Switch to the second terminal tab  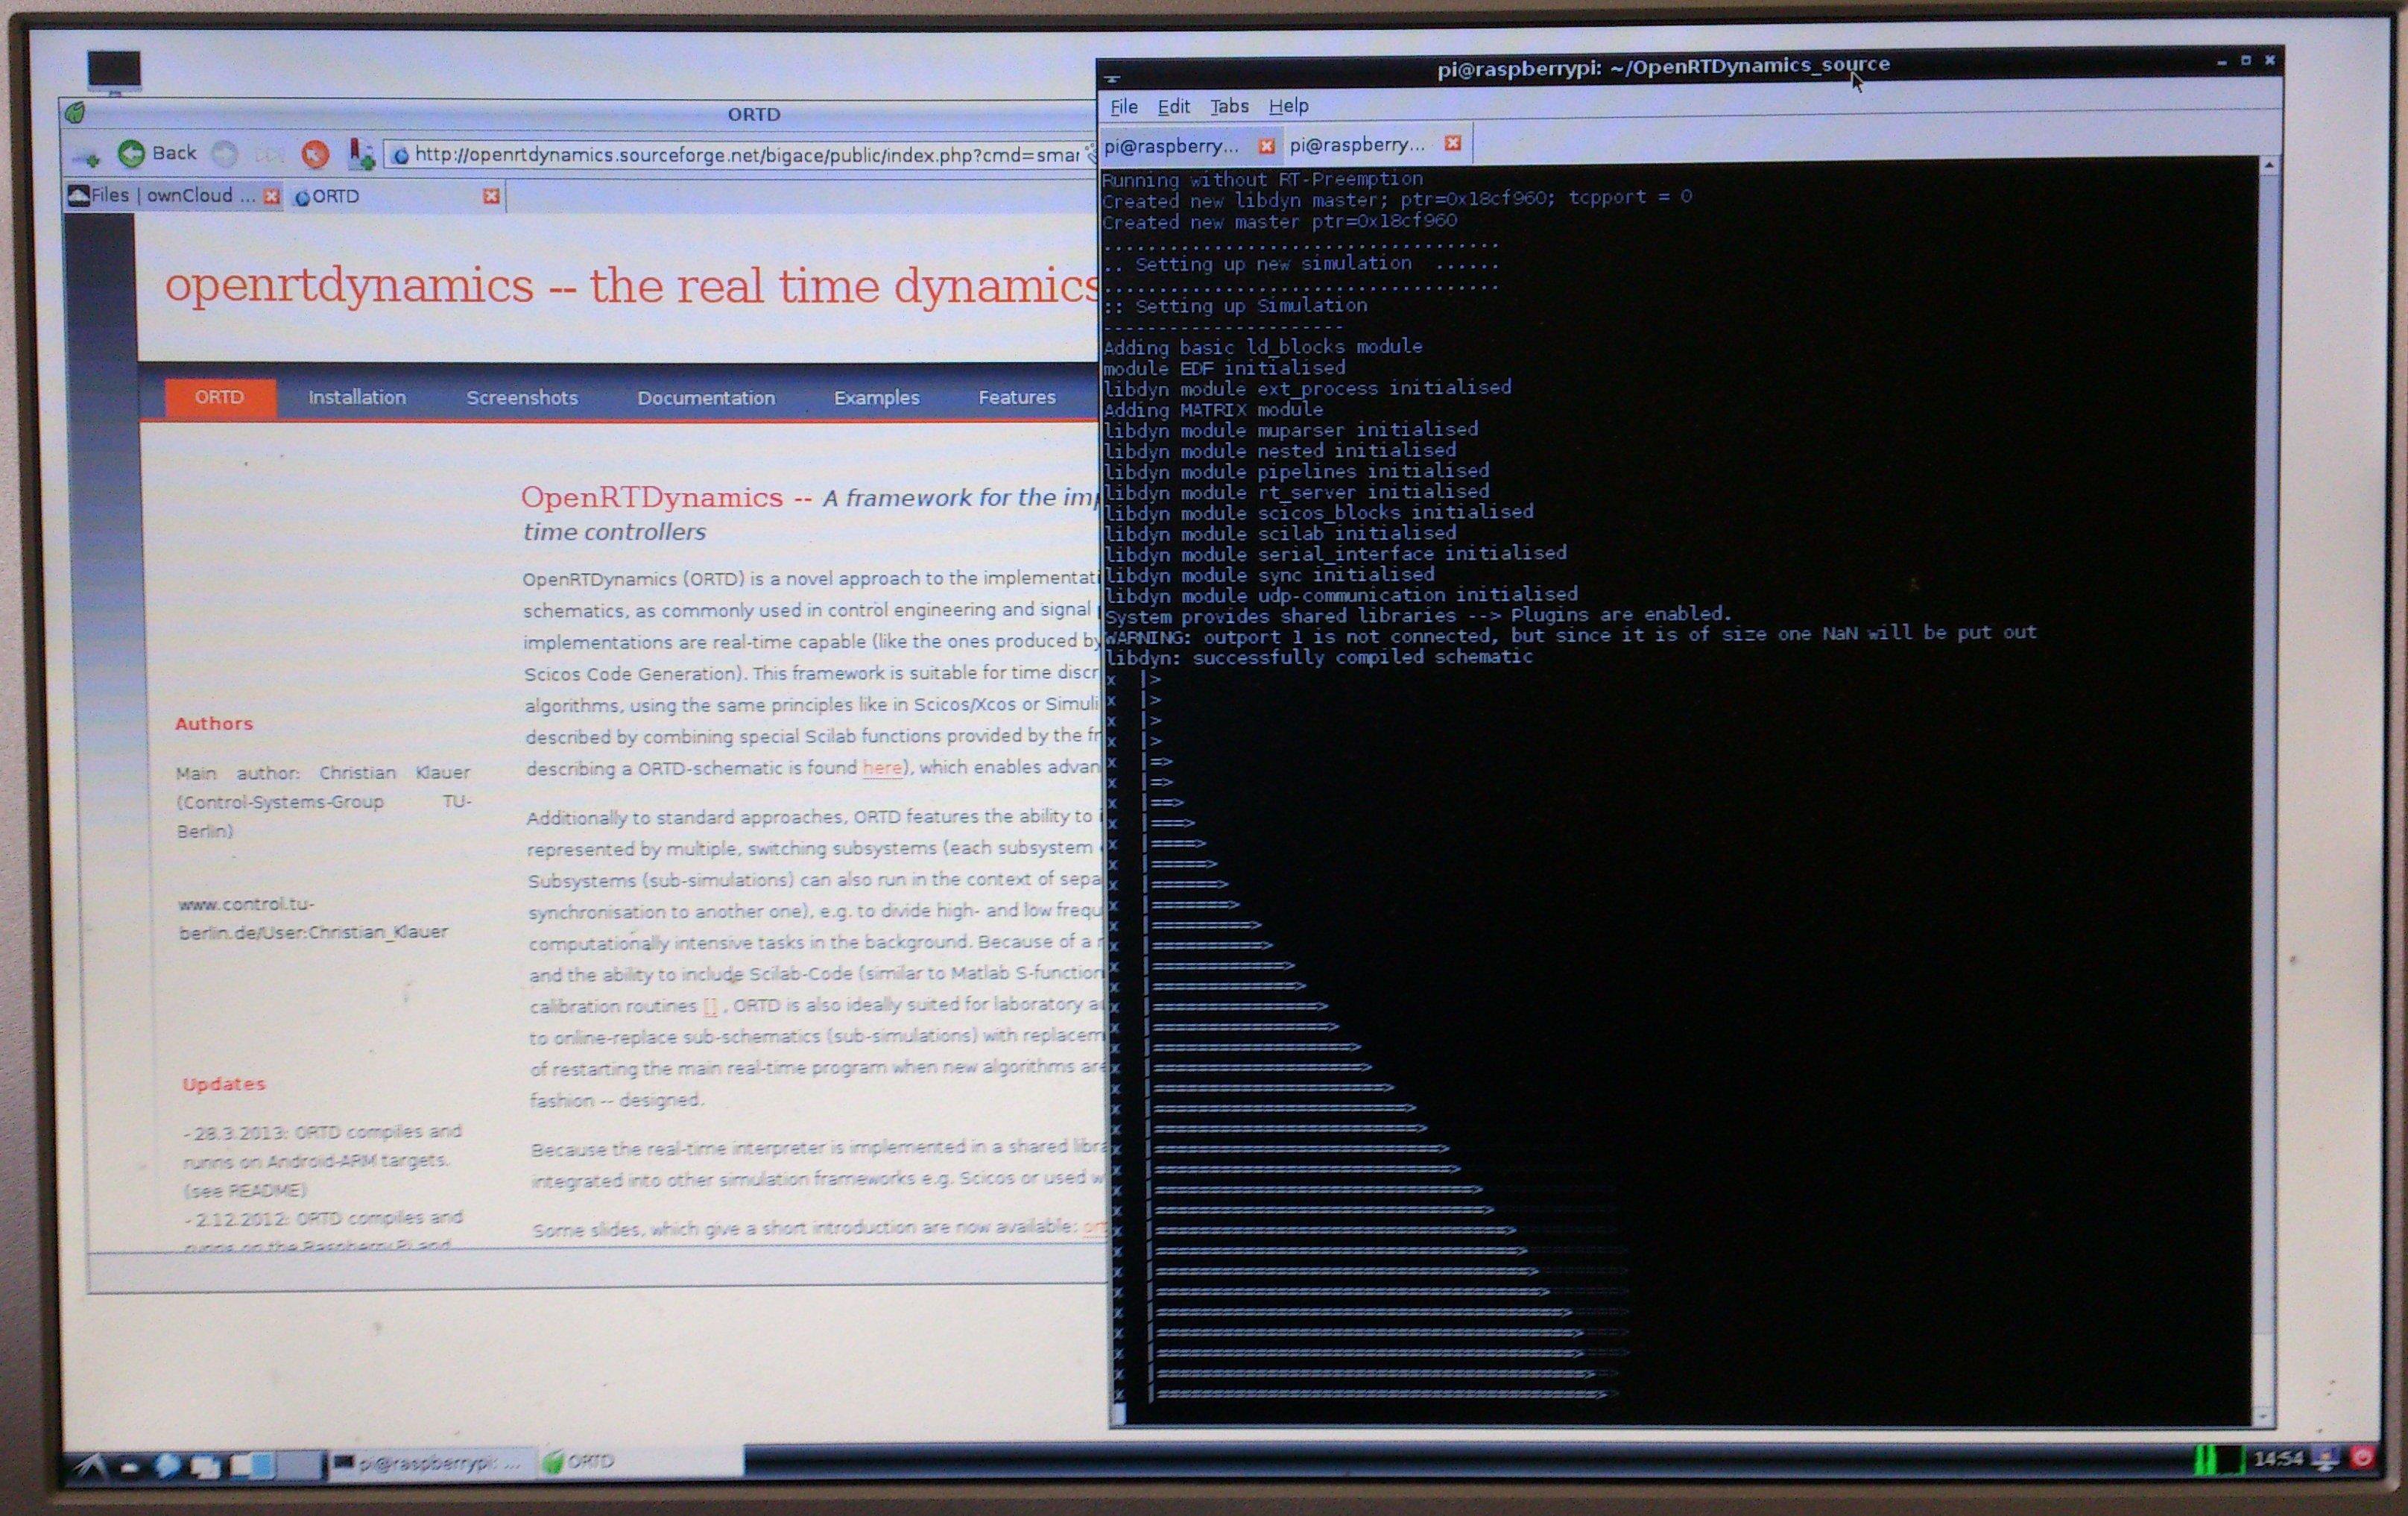click(x=1357, y=145)
